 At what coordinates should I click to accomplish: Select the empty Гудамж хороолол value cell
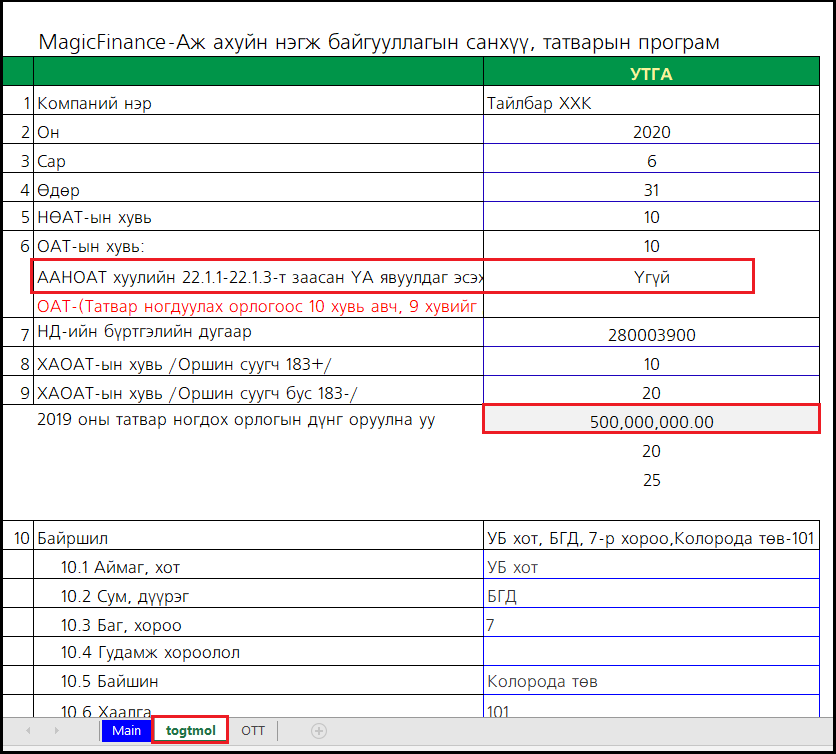click(x=651, y=653)
